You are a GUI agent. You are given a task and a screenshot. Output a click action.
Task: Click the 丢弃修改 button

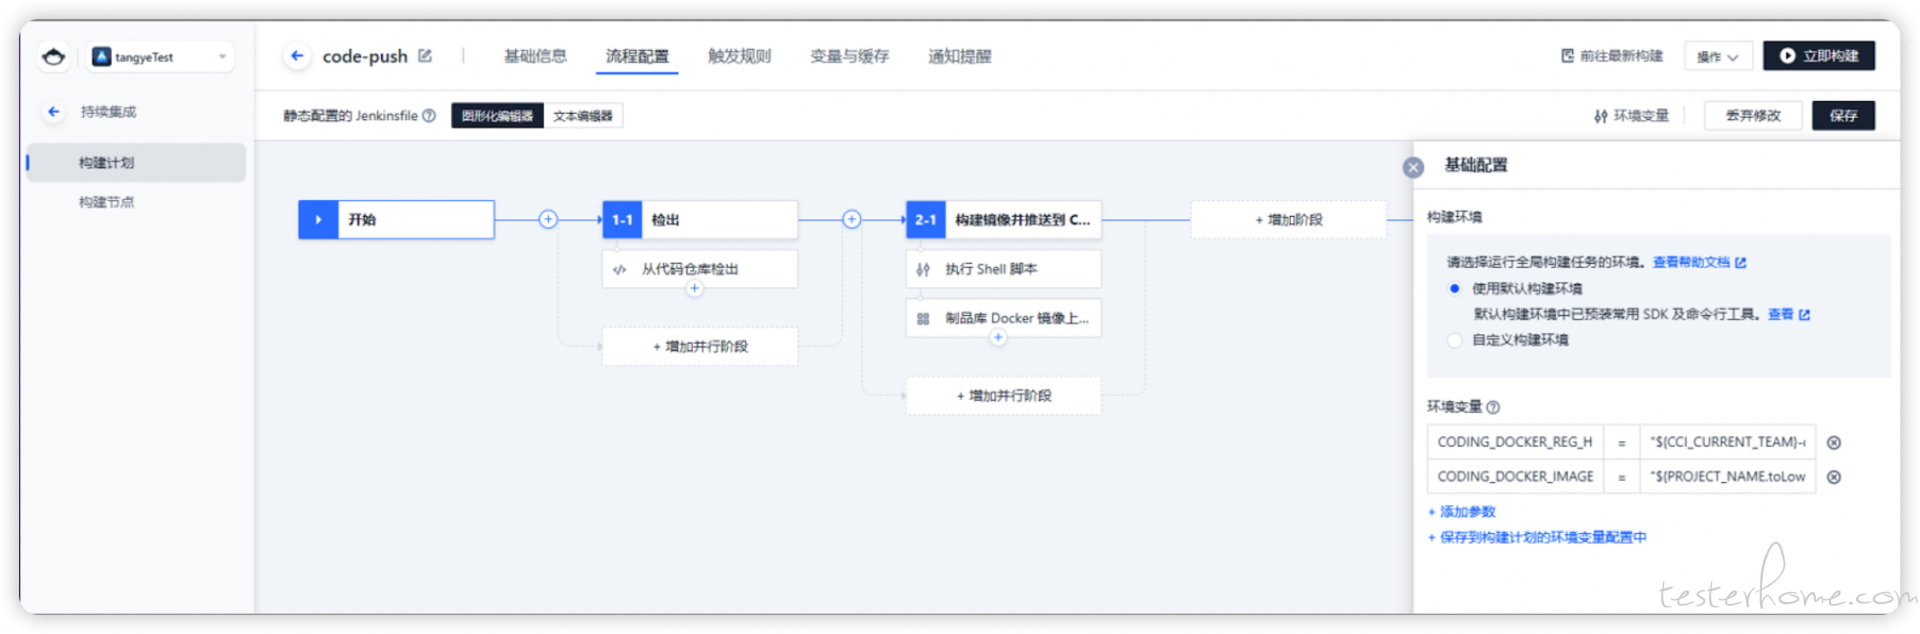pos(1753,116)
